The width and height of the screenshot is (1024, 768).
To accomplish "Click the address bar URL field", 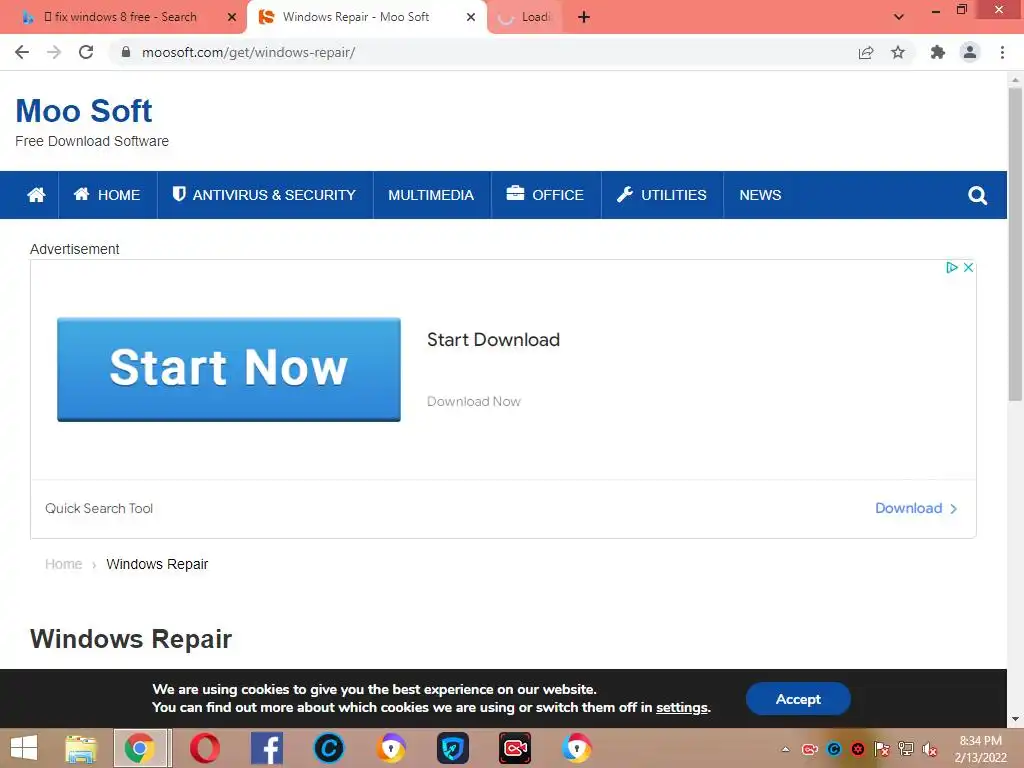I will 483,52.
